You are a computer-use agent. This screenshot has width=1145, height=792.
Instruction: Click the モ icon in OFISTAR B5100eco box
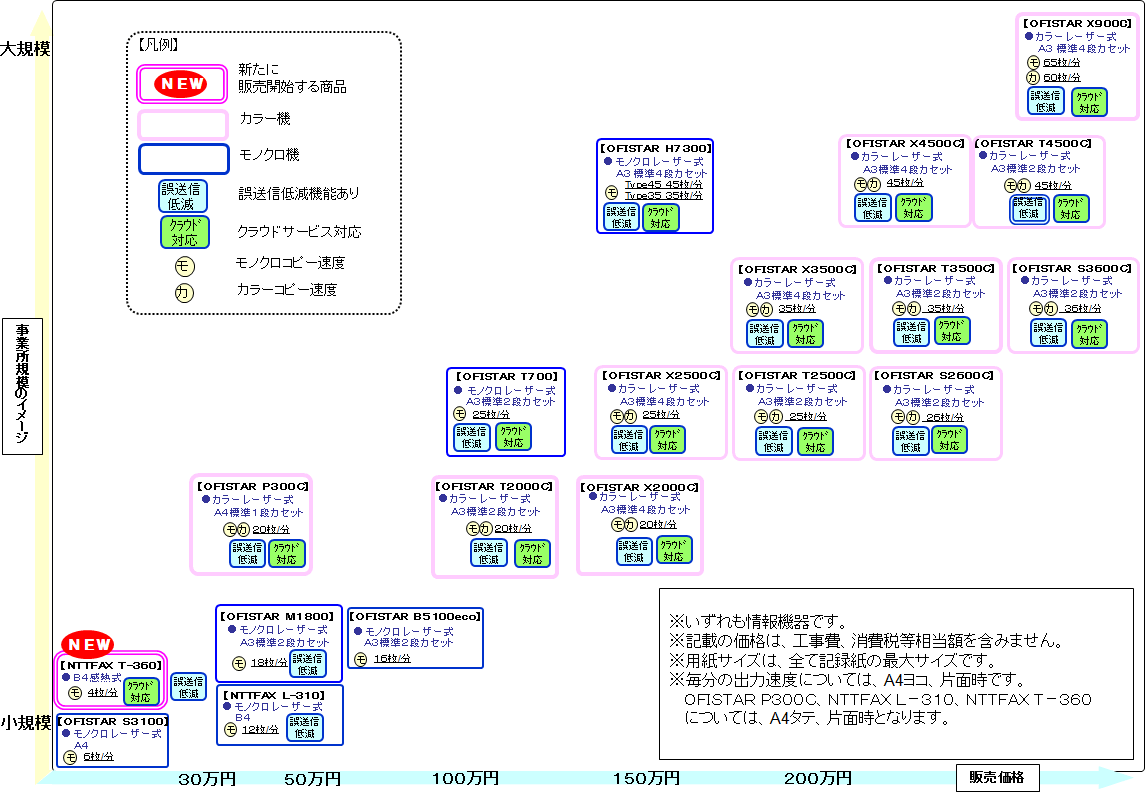[x=361, y=659]
